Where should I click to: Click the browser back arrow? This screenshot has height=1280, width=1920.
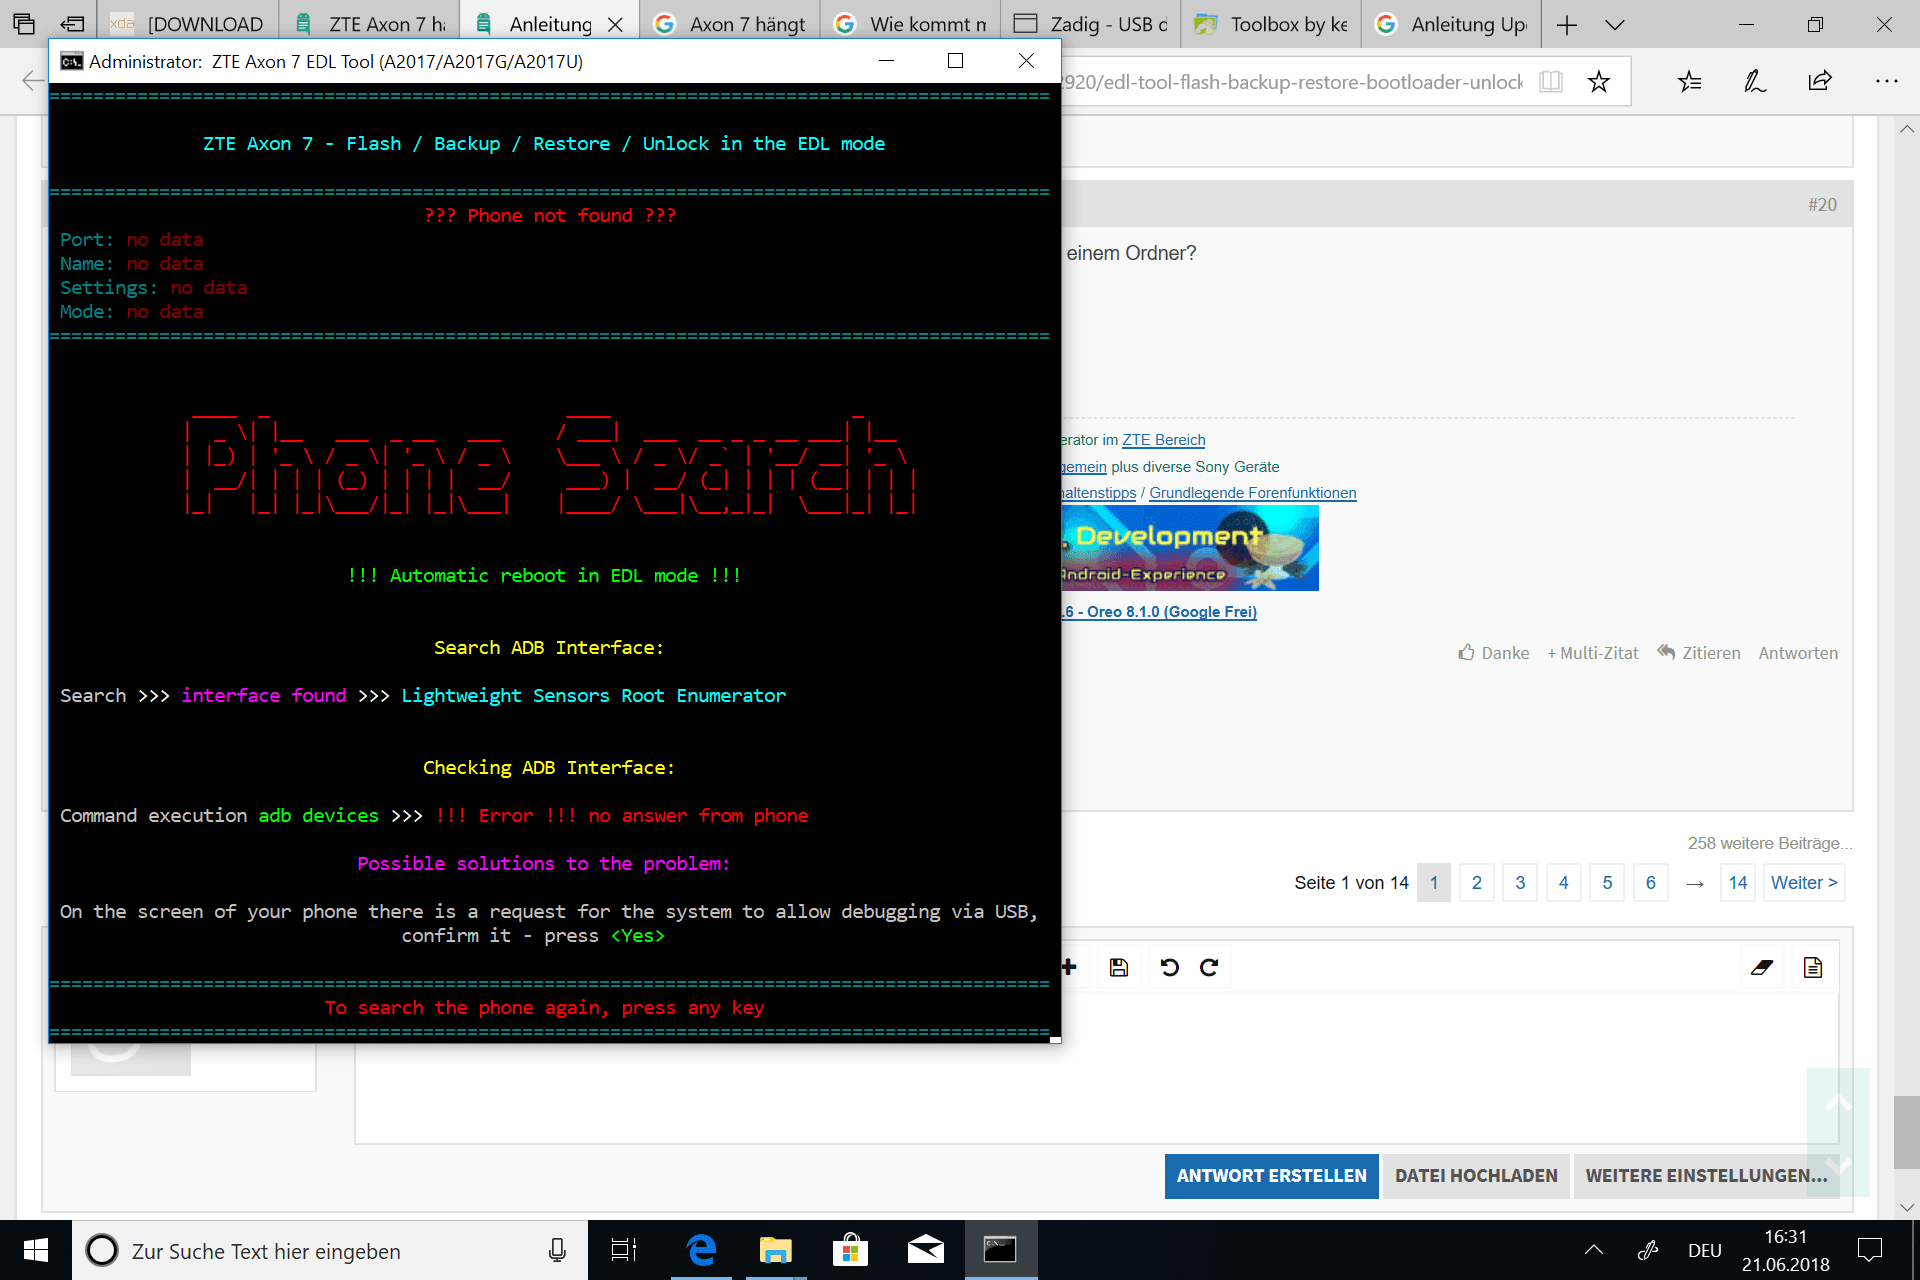point(32,81)
